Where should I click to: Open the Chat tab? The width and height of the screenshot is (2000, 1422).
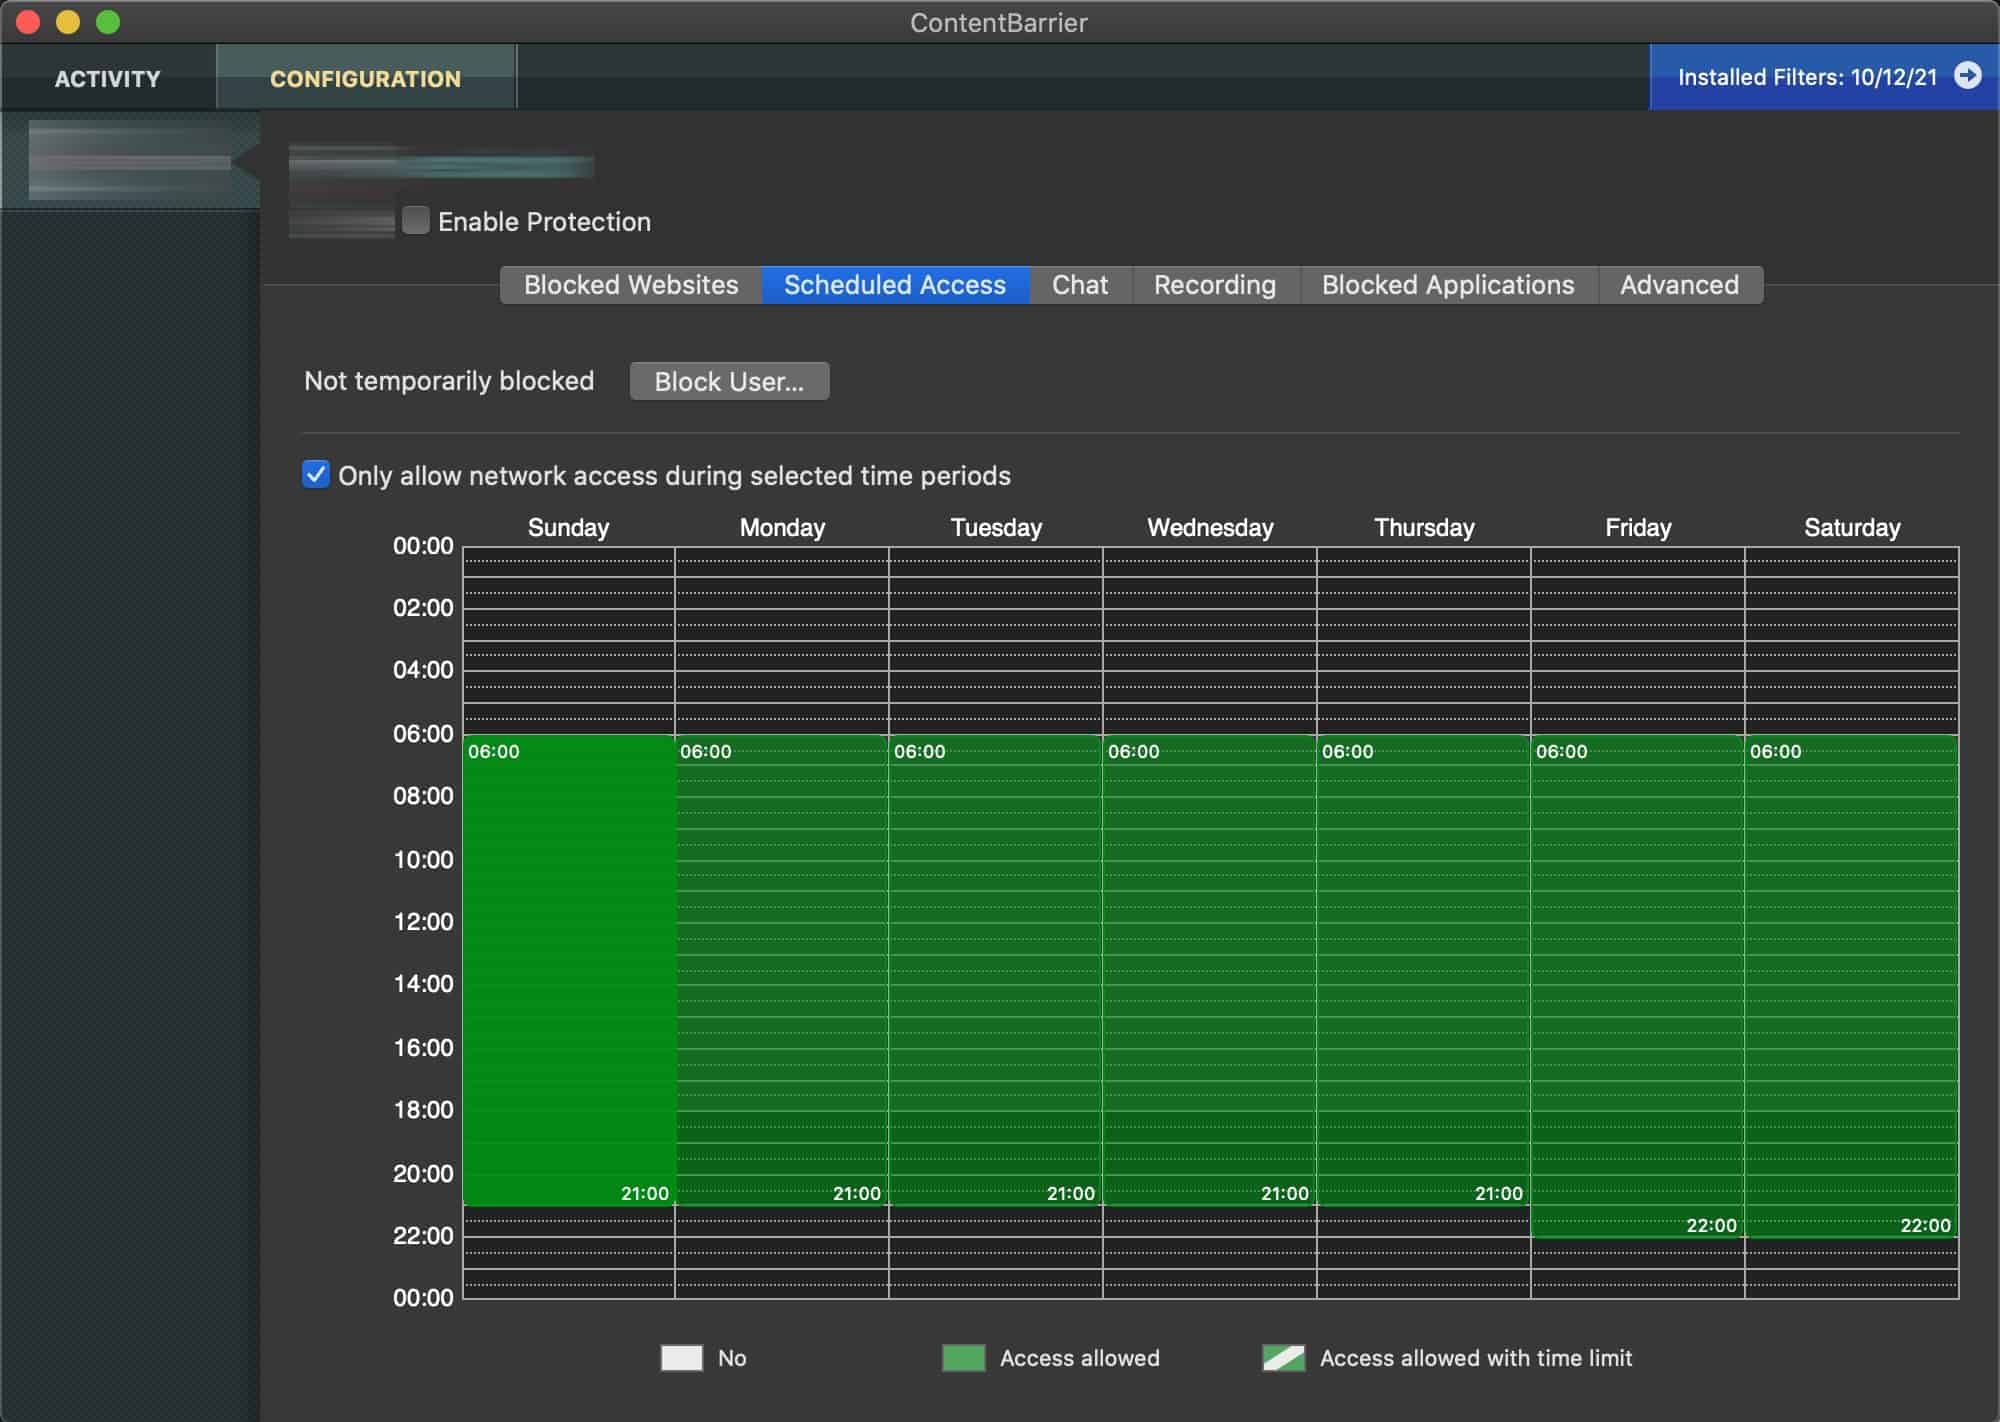coord(1080,285)
